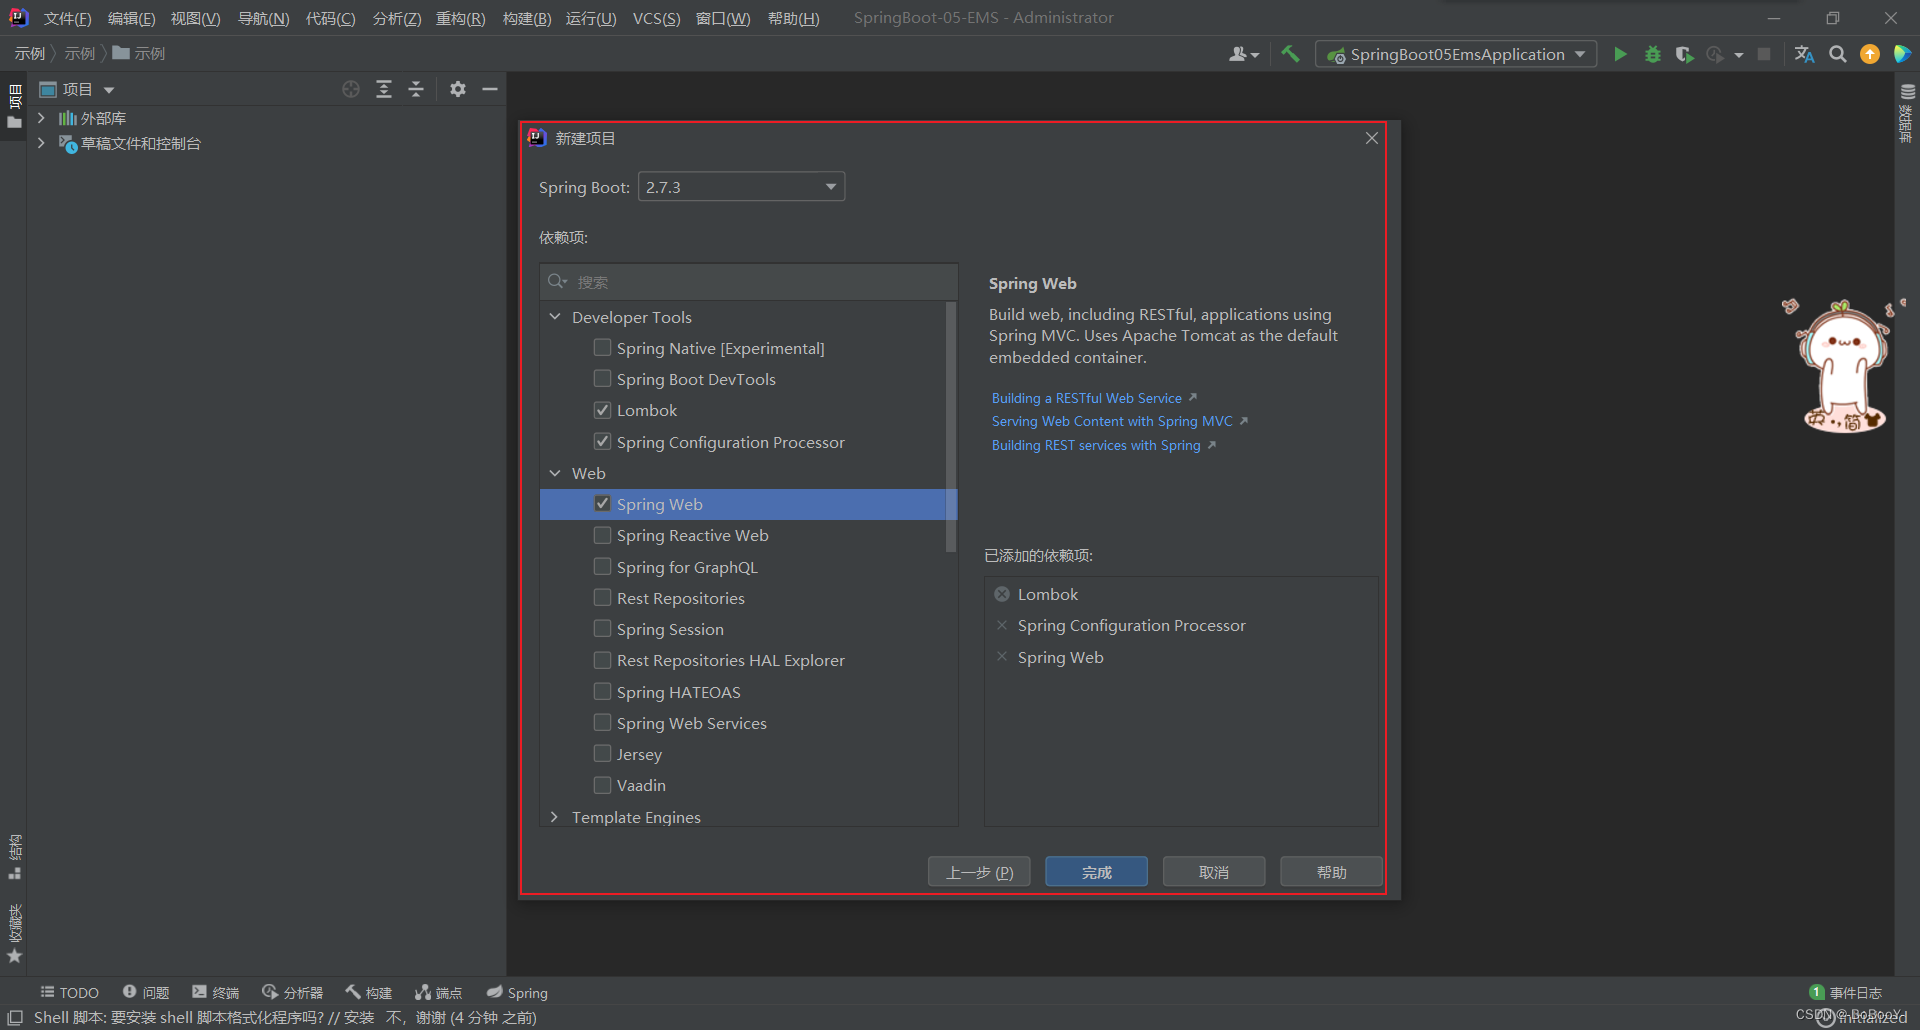This screenshot has width=1920, height=1030.
Task: Check Spring Session checkbox
Action: click(602, 628)
